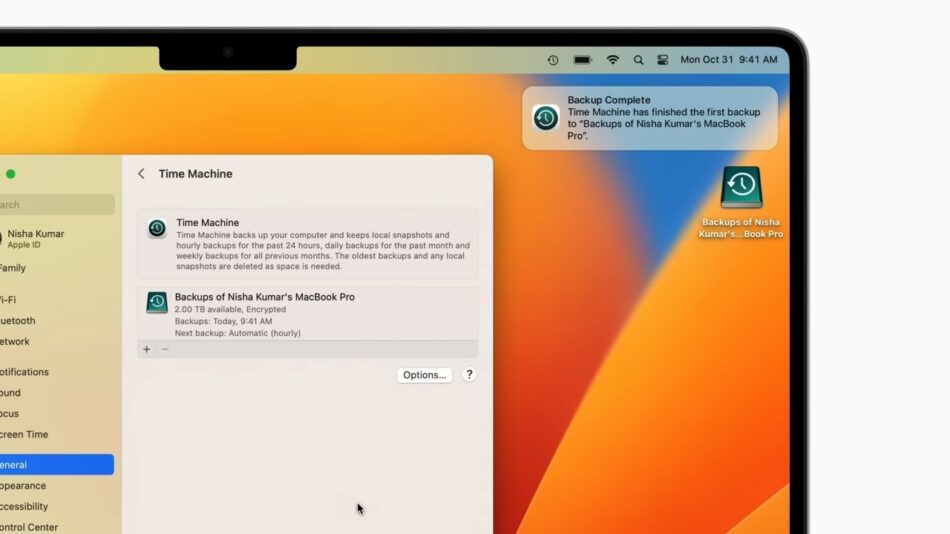This screenshot has width=950, height=534.
Task: Open Control Center from menu bar
Action: pyautogui.click(x=663, y=60)
